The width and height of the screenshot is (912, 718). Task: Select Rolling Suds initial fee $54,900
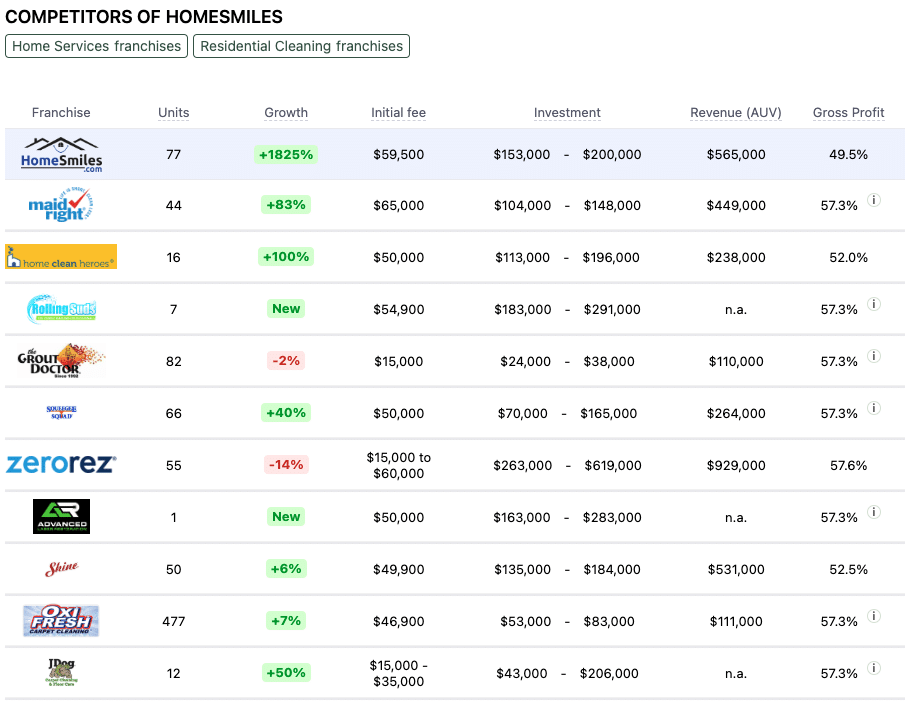[398, 310]
